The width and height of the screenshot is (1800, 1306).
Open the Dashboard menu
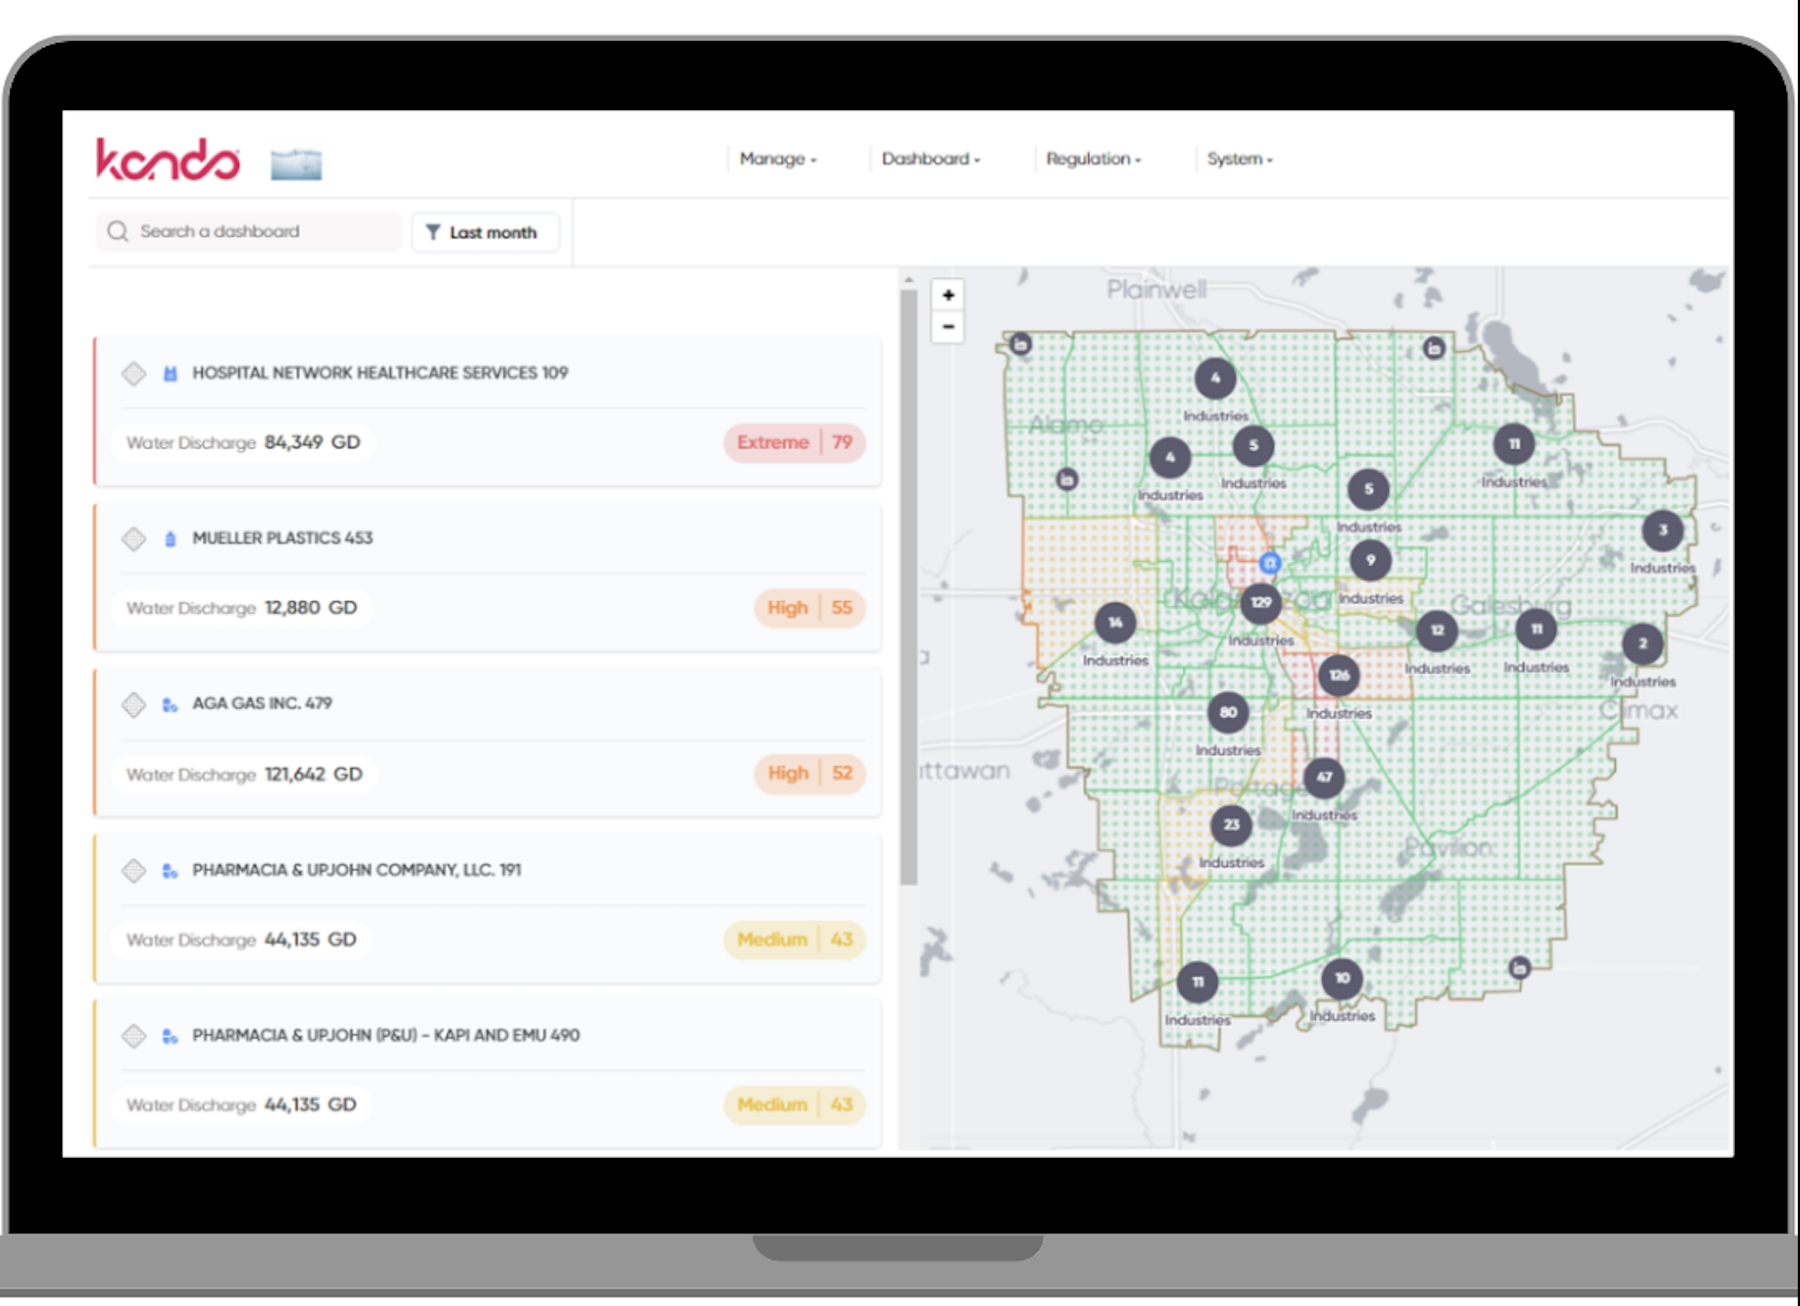pyautogui.click(x=930, y=159)
